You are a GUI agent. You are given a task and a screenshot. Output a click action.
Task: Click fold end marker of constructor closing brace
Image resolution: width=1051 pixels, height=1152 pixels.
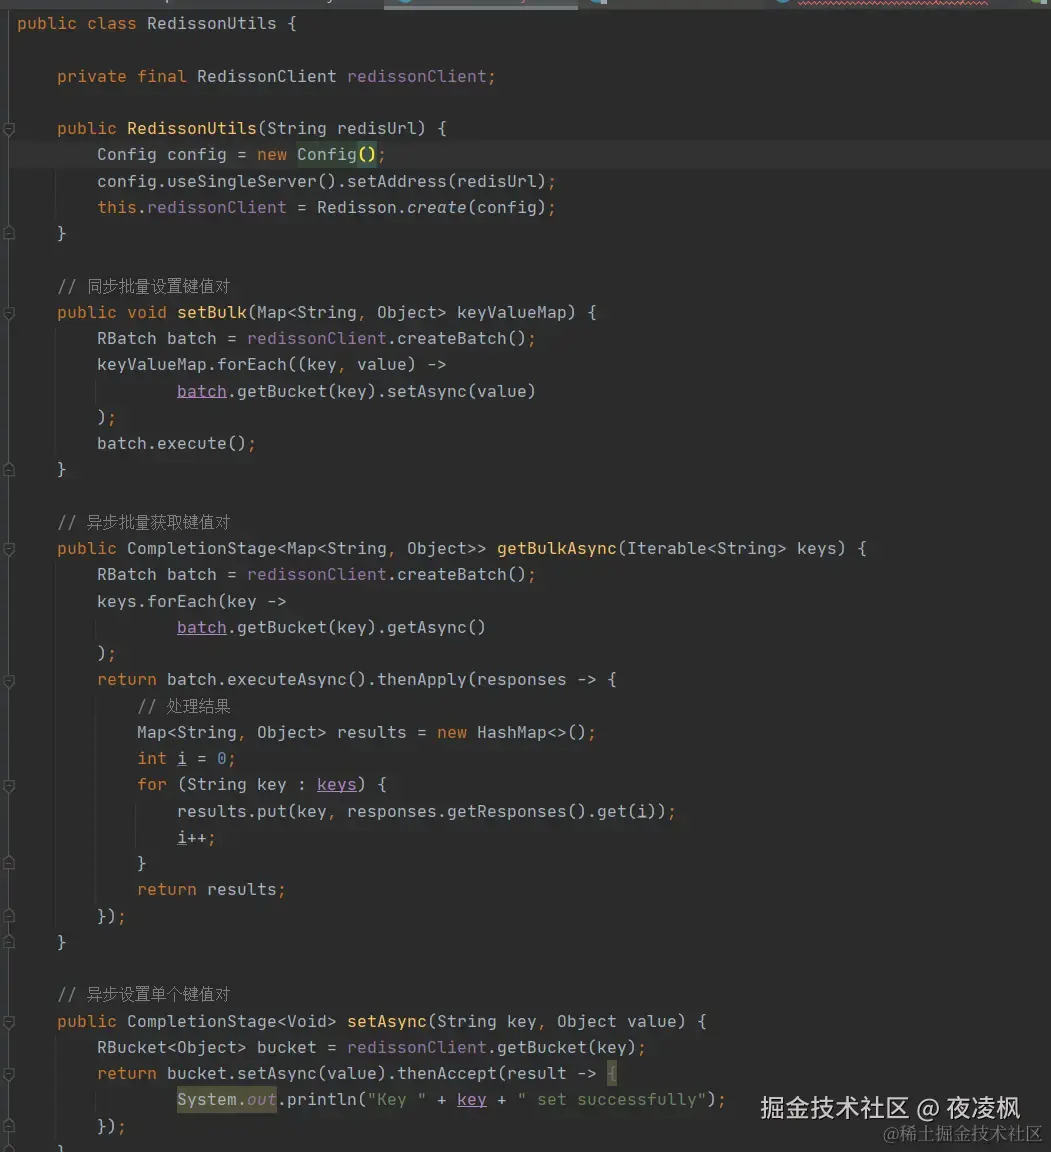pos(9,233)
